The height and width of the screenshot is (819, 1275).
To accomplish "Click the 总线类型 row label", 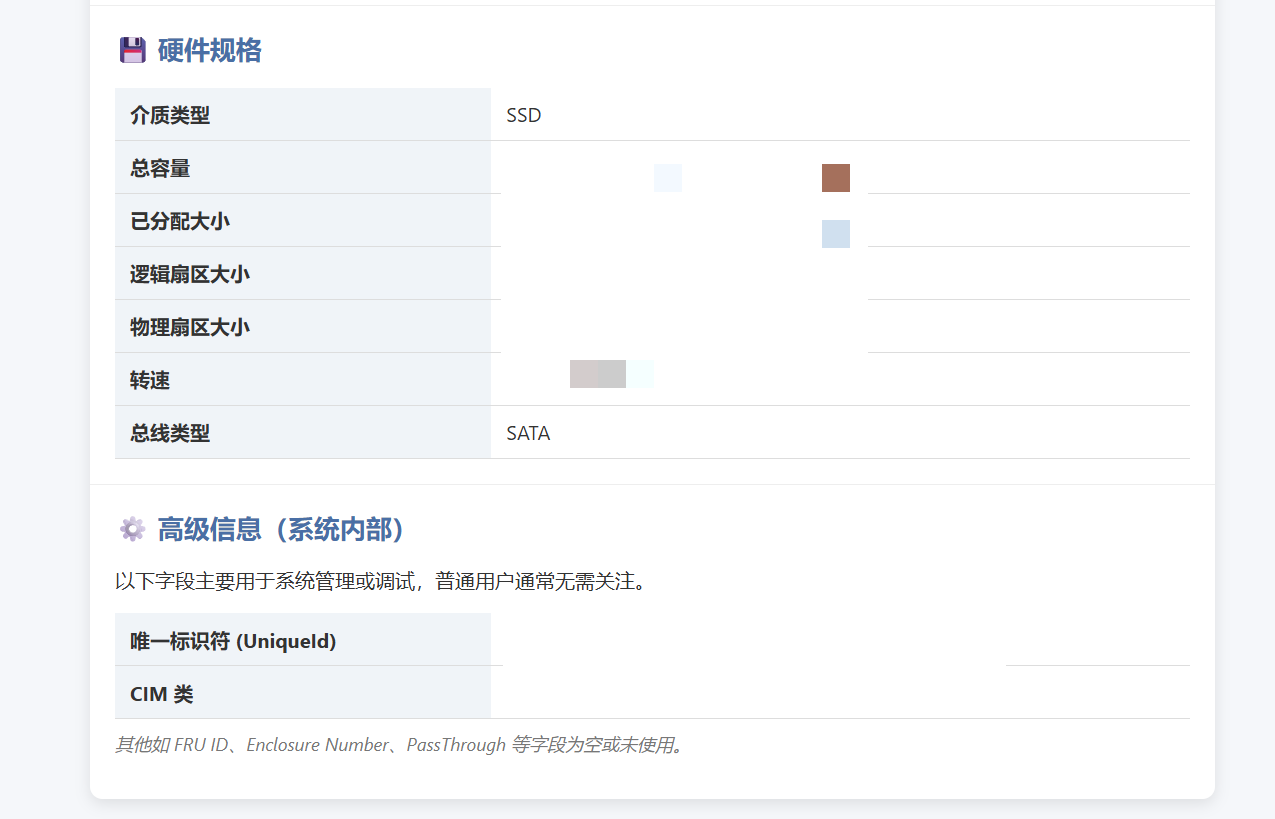I will [303, 433].
